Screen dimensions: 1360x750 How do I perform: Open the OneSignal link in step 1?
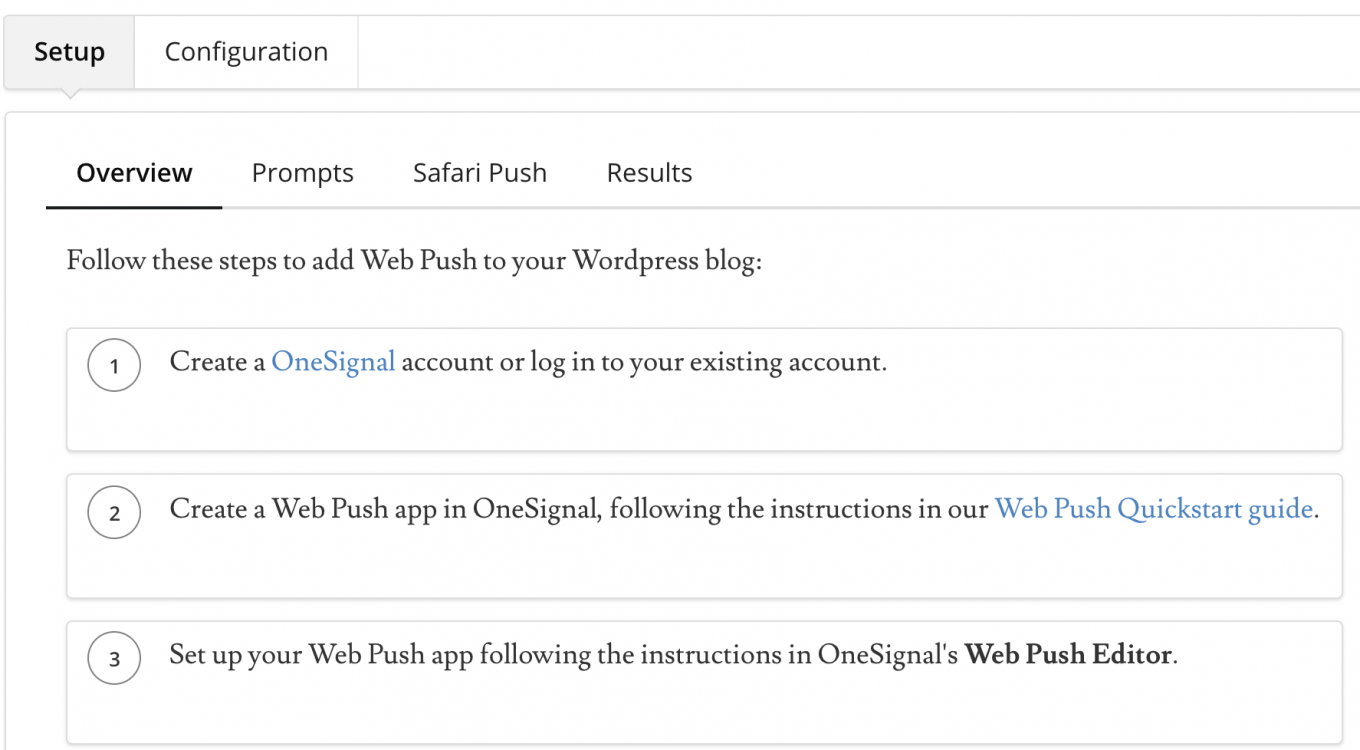[x=333, y=361]
